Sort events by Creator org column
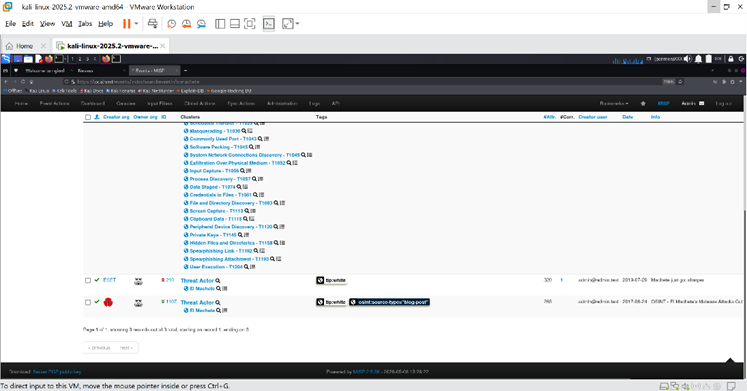Image resolution: width=747 pixels, height=391 pixels. [x=116, y=117]
